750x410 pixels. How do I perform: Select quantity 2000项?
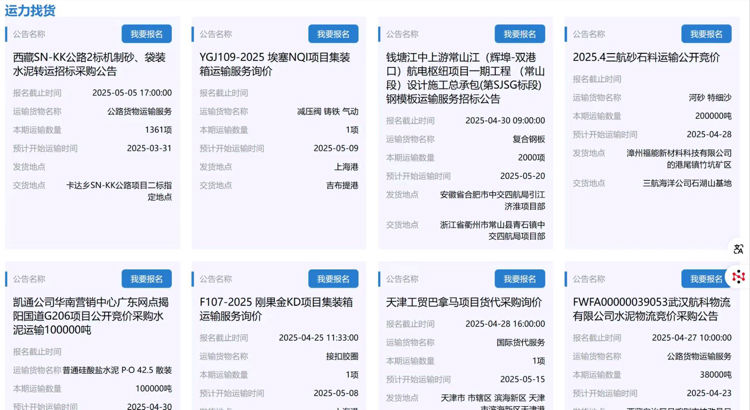(531, 157)
